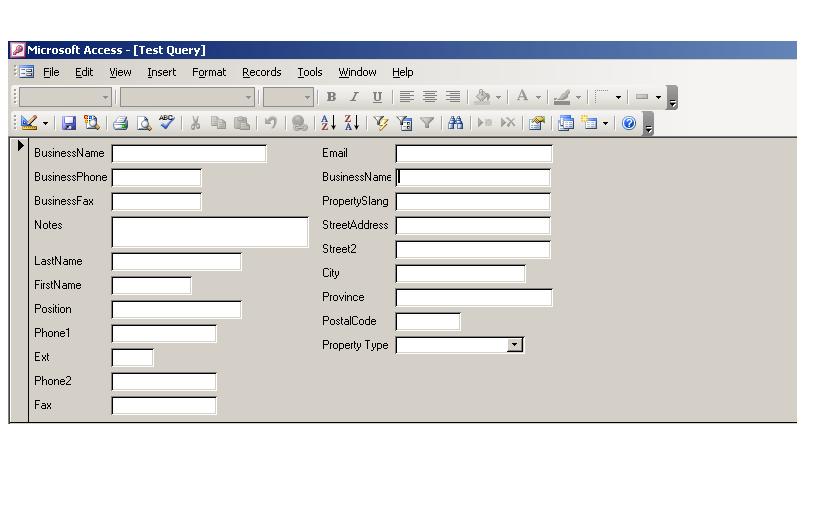Viewport: 826px width, 525px height.
Task: Print the form using the printer icon
Action: [121, 123]
